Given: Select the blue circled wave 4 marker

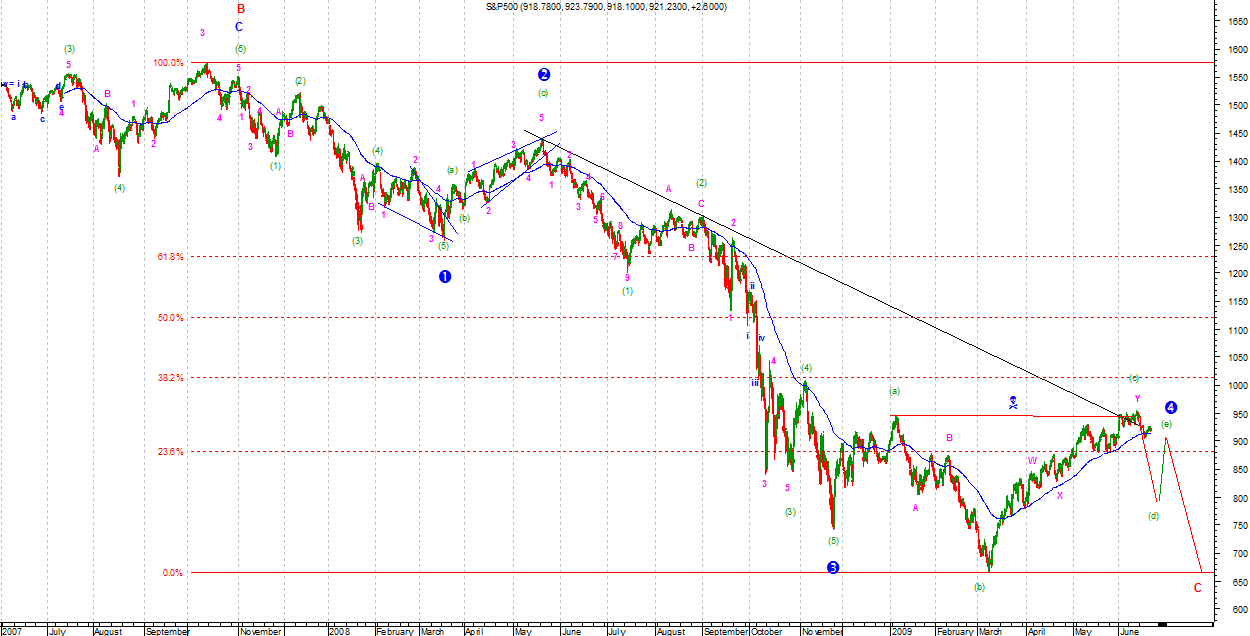Looking at the screenshot, I should coord(1171,407).
